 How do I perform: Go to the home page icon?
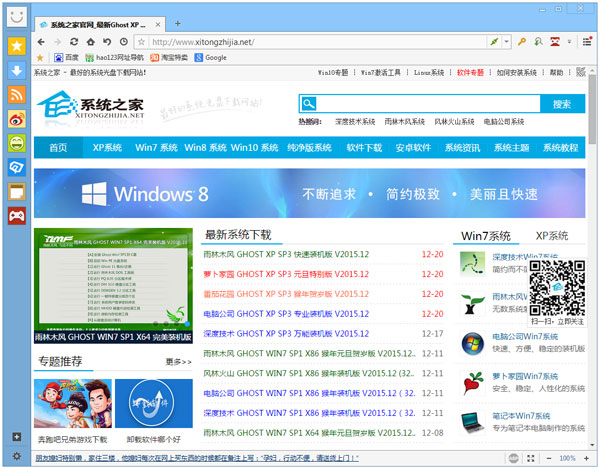click(90, 42)
